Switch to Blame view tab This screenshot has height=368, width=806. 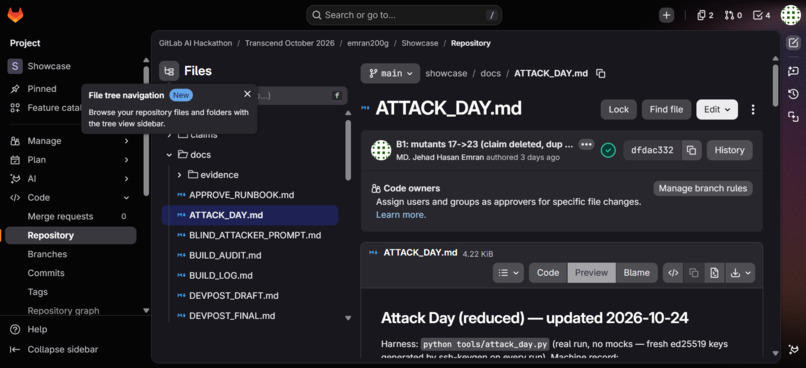636,273
